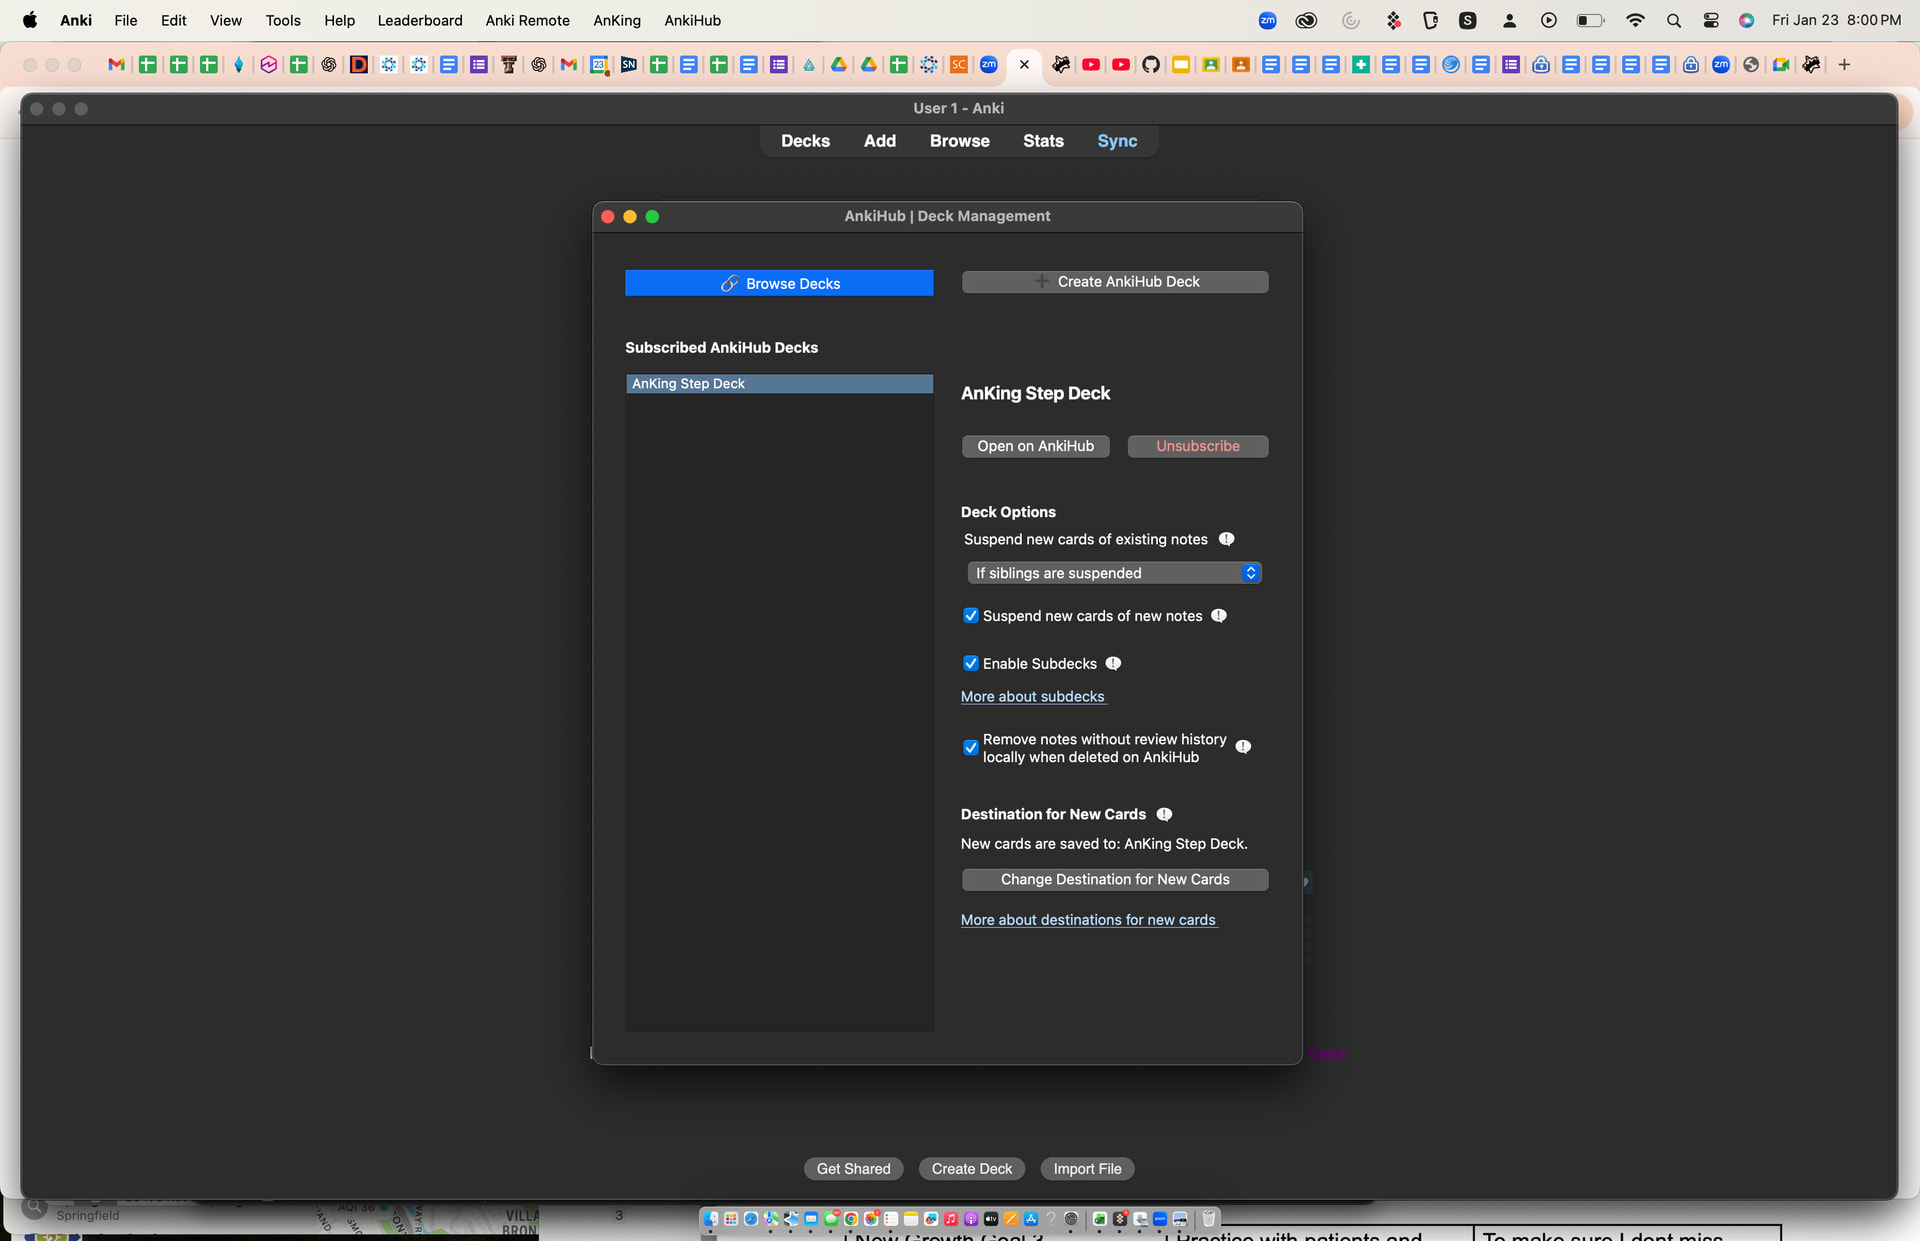Open the Wi-Fi status menu

tap(1635, 20)
